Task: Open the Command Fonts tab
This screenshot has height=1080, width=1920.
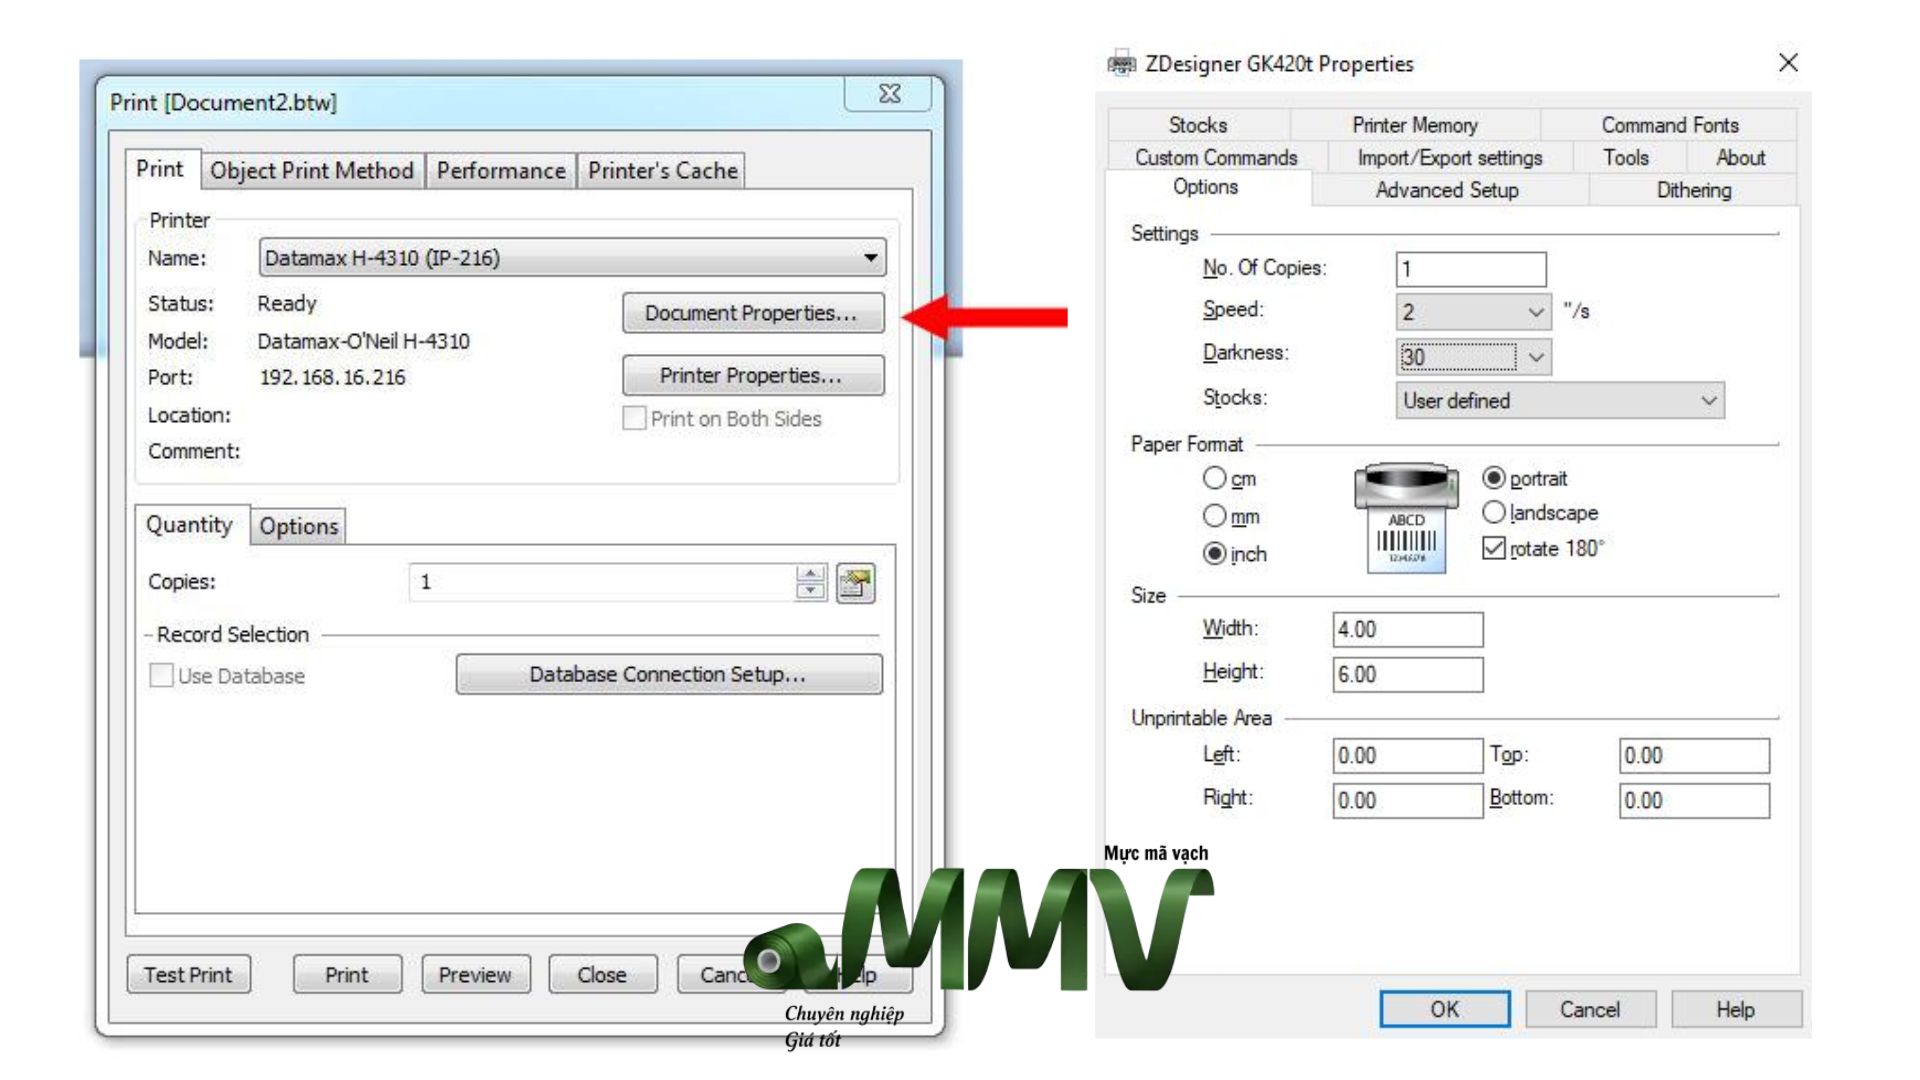Action: (x=1670, y=125)
